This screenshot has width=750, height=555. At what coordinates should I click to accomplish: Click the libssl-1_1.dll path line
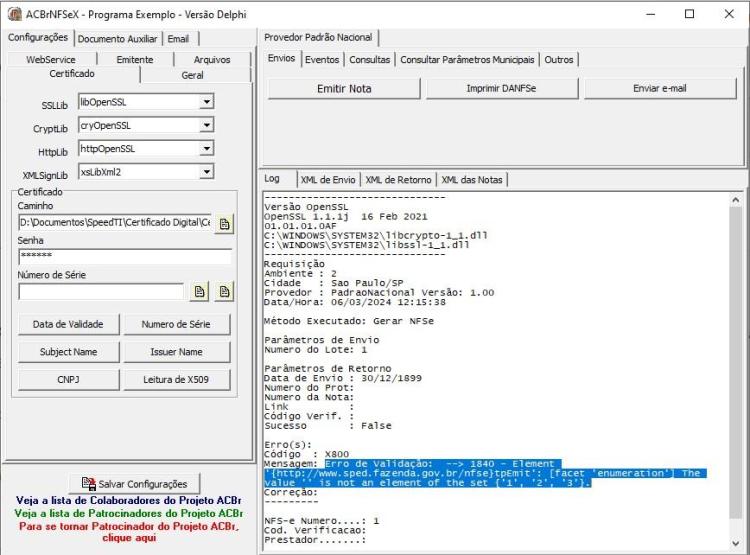tap(367, 245)
